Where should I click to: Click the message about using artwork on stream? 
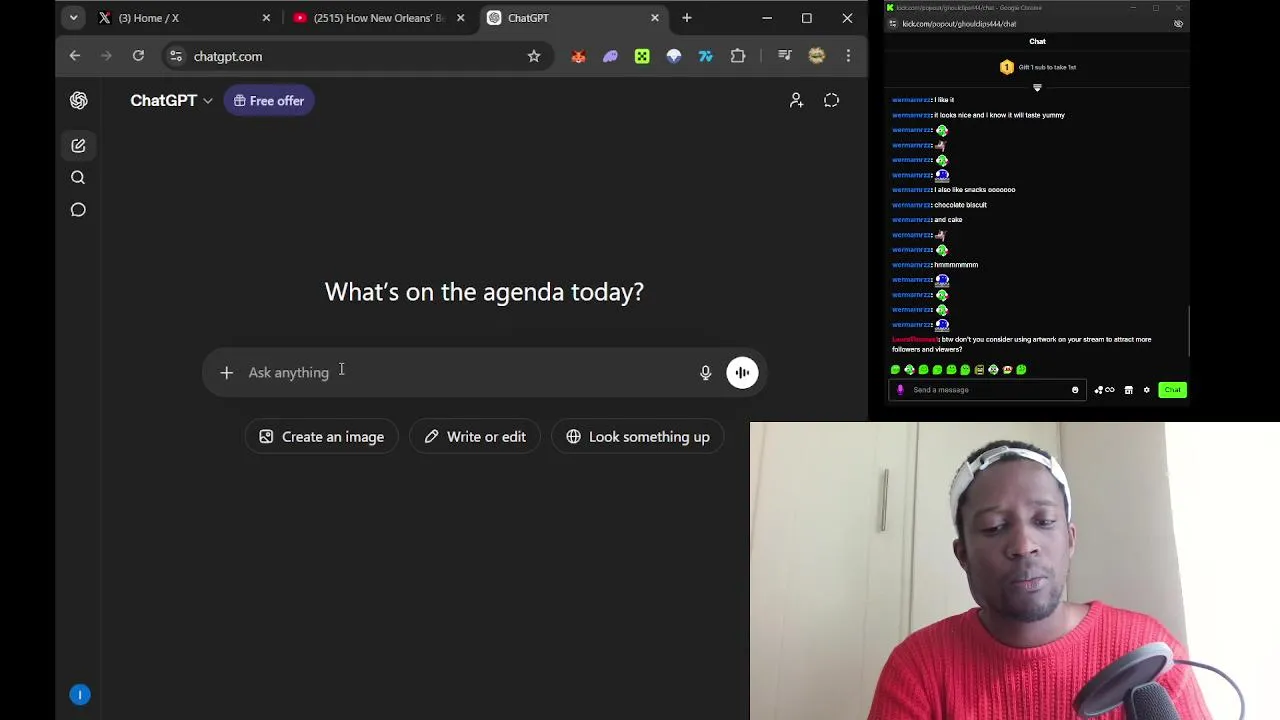(x=1021, y=344)
